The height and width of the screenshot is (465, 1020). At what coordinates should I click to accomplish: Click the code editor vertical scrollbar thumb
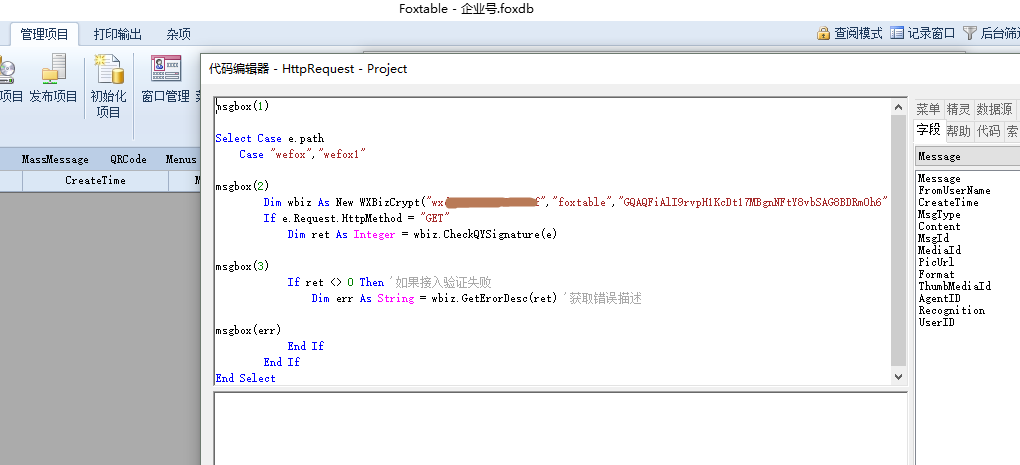tap(898, 240)
